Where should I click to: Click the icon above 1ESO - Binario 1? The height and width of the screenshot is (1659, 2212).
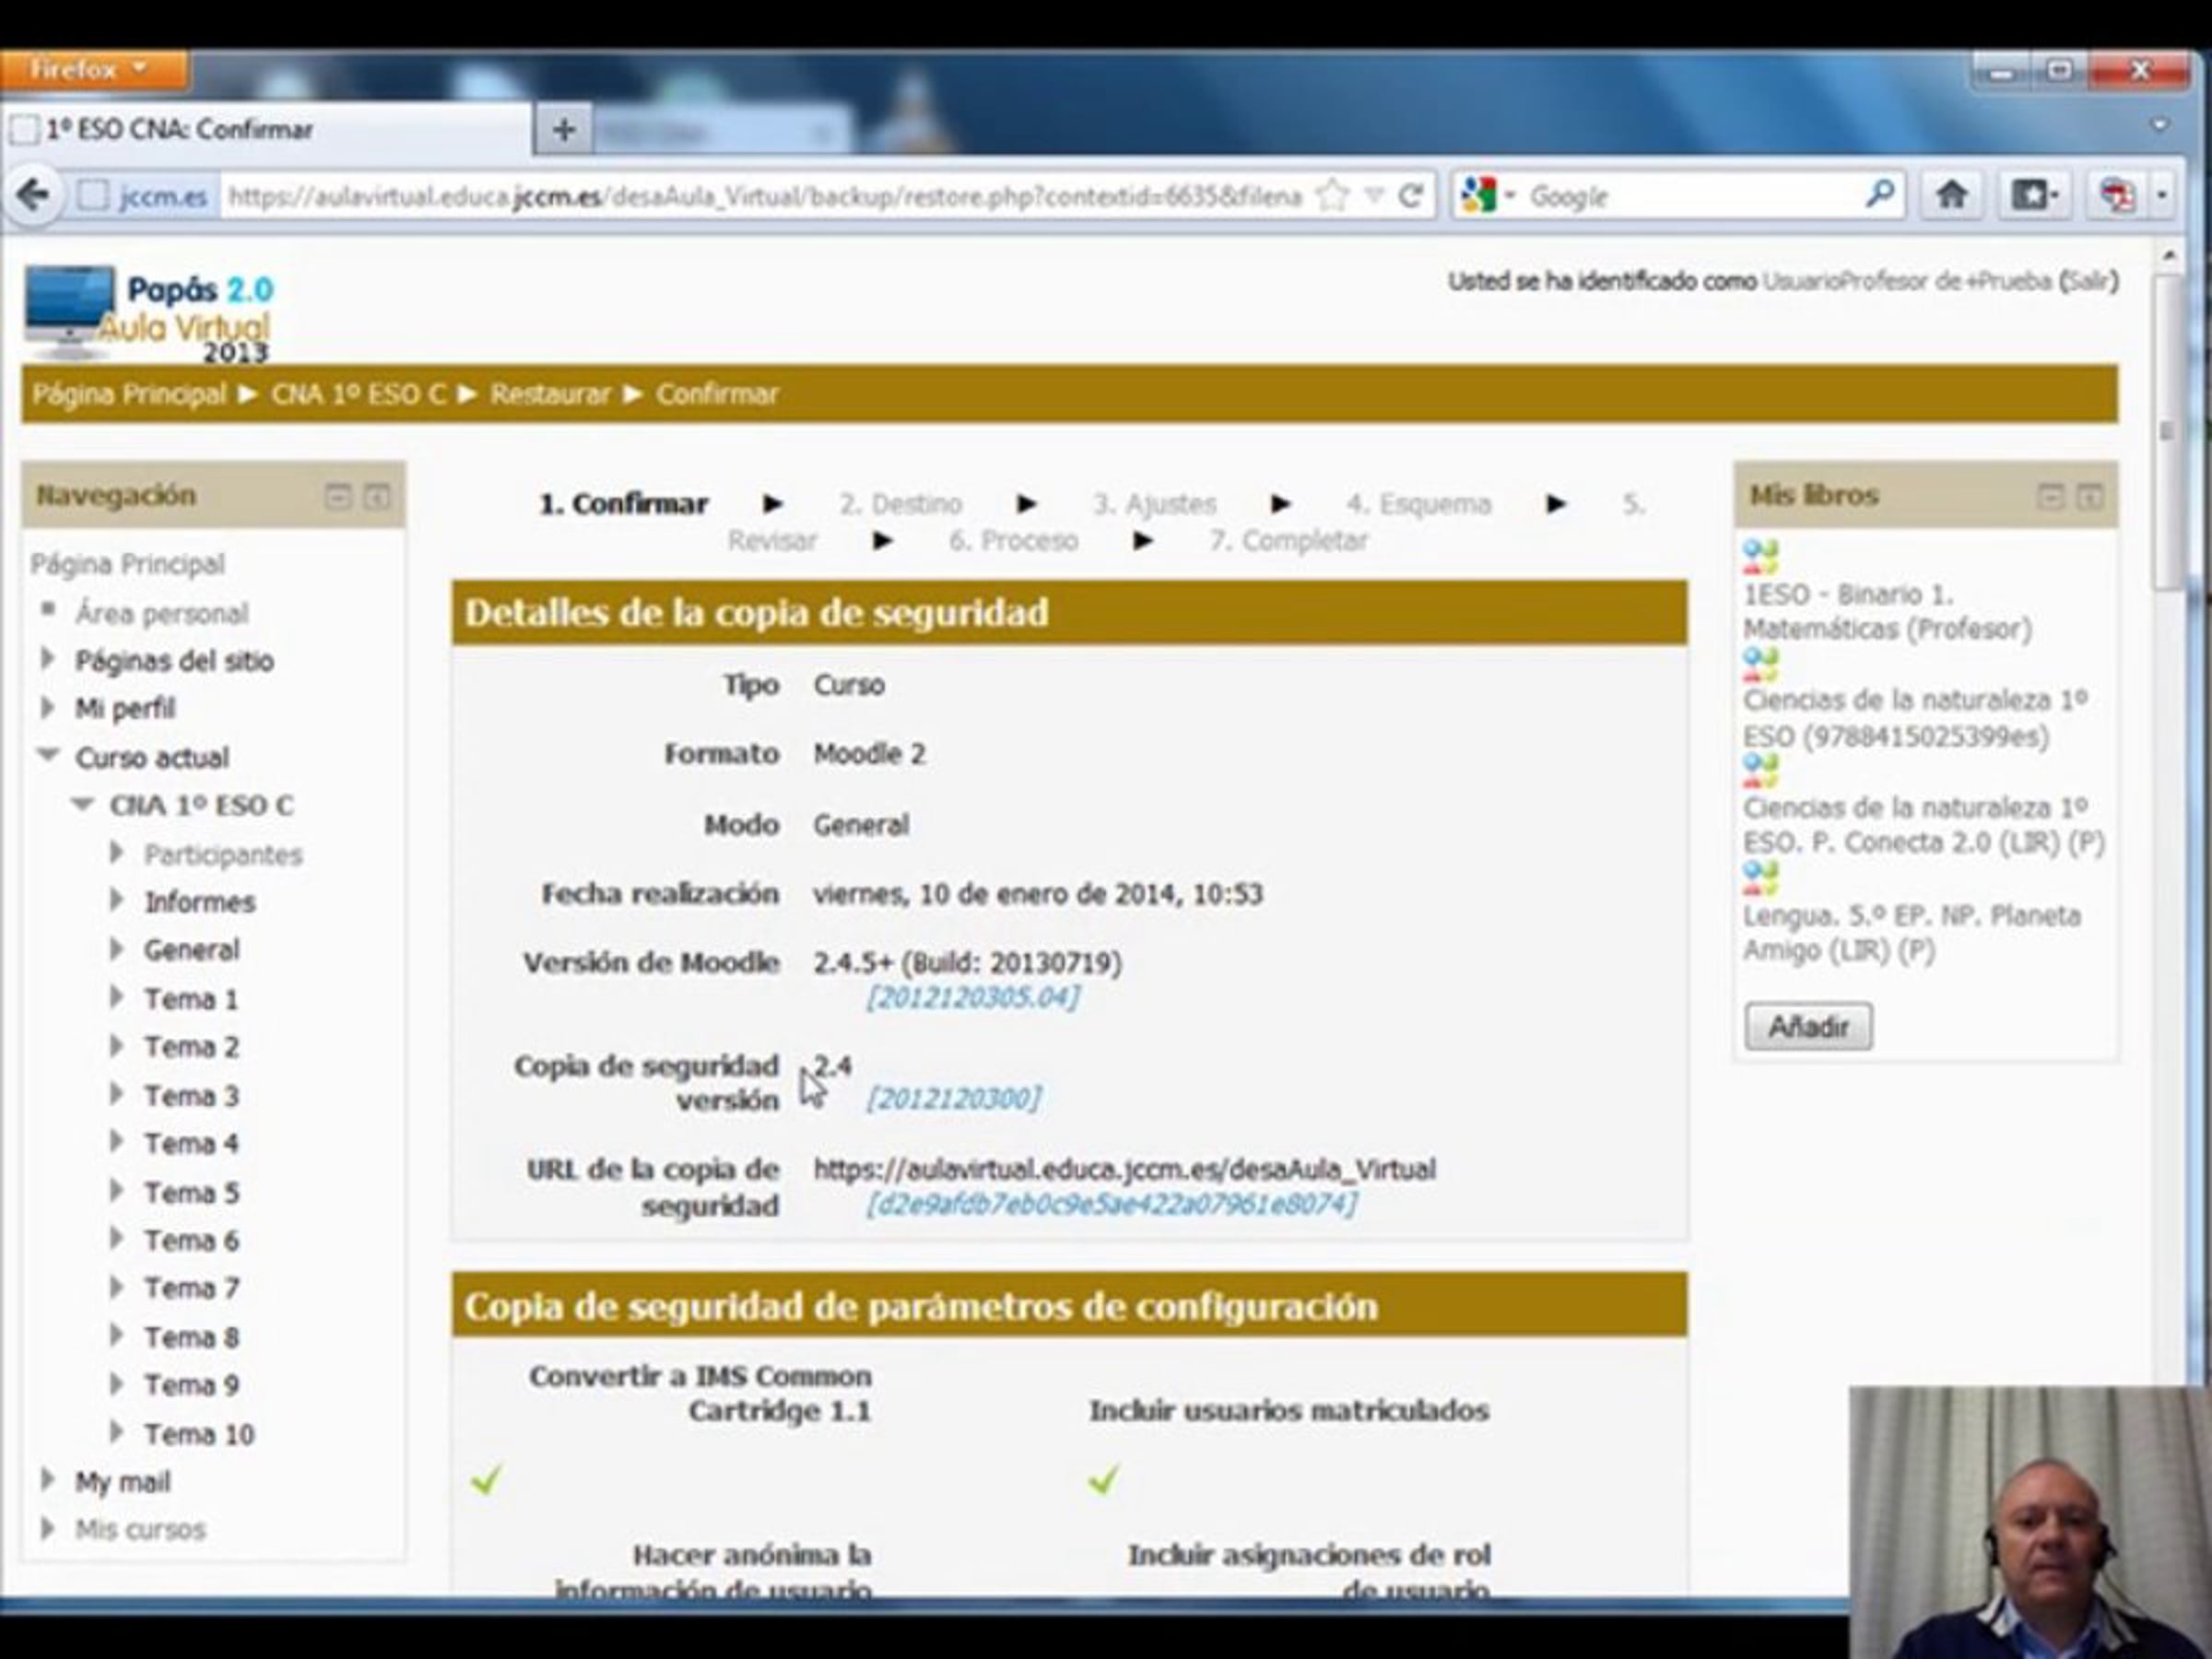(x=1761, y=557)
